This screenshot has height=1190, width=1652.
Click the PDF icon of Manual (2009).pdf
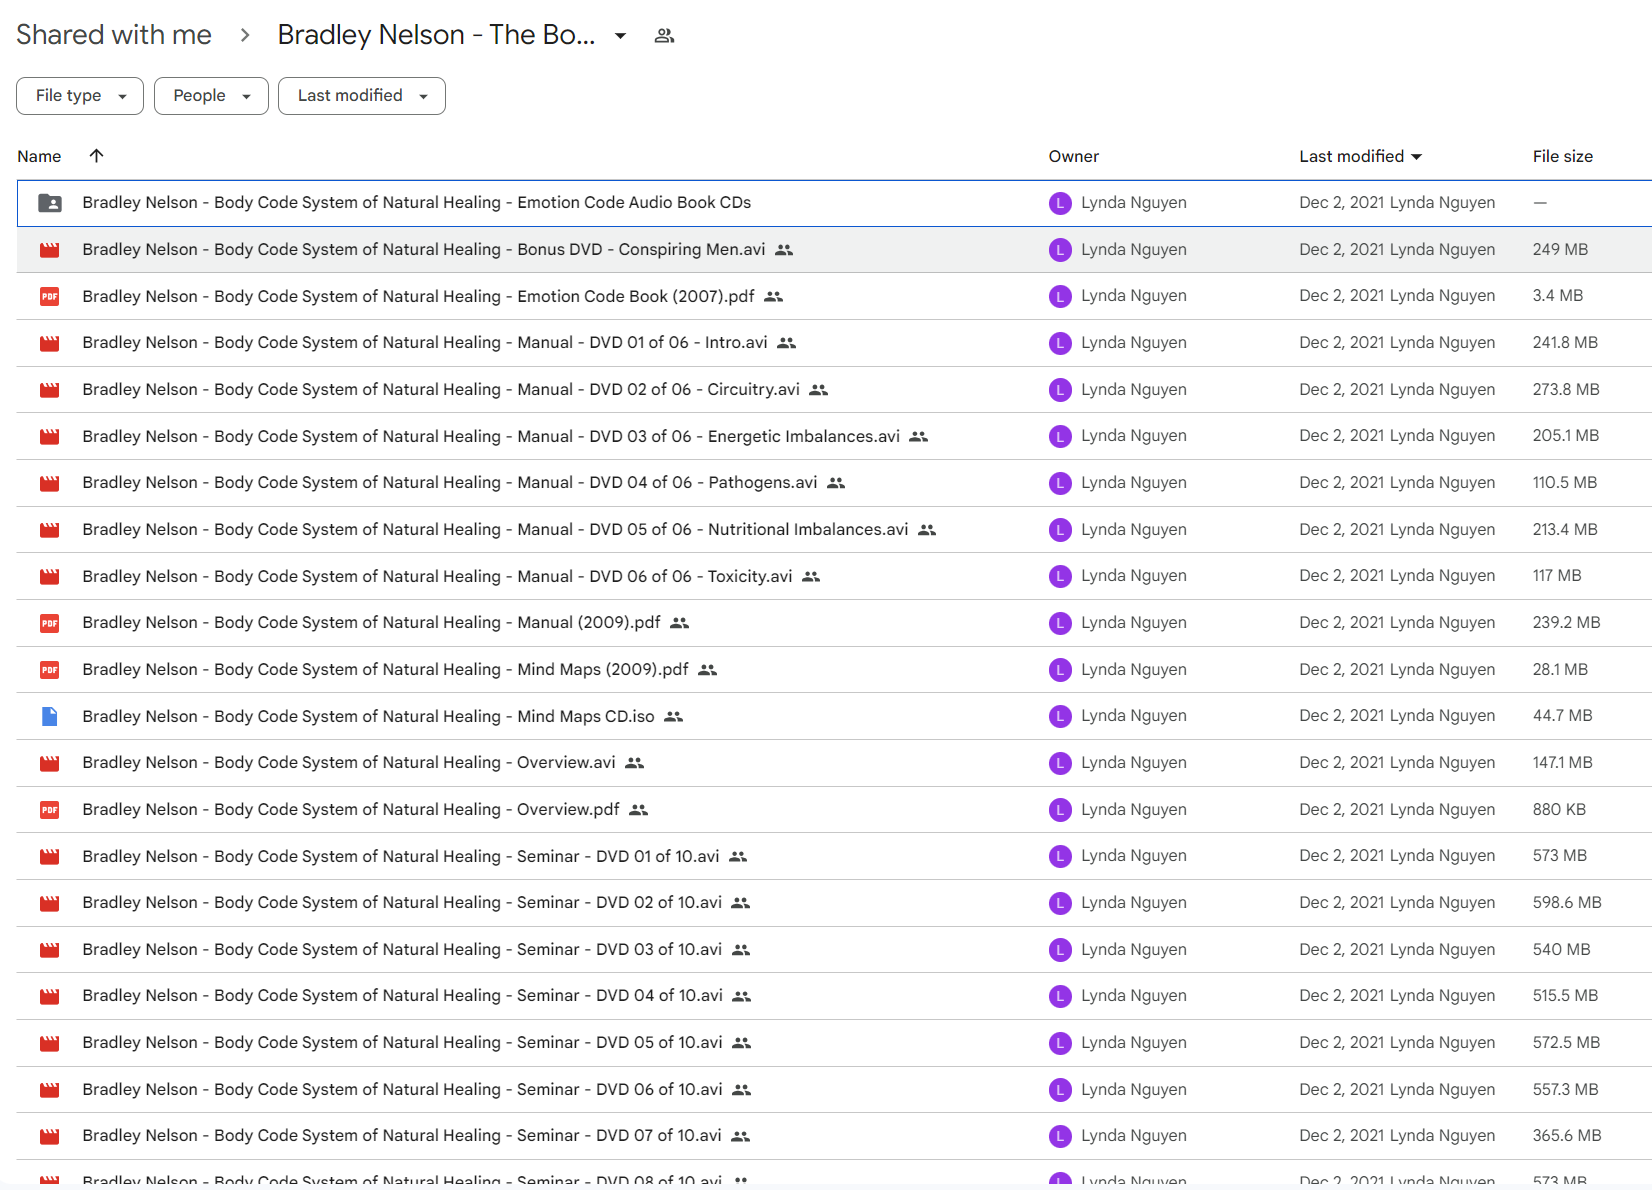[x=49, y=623]
